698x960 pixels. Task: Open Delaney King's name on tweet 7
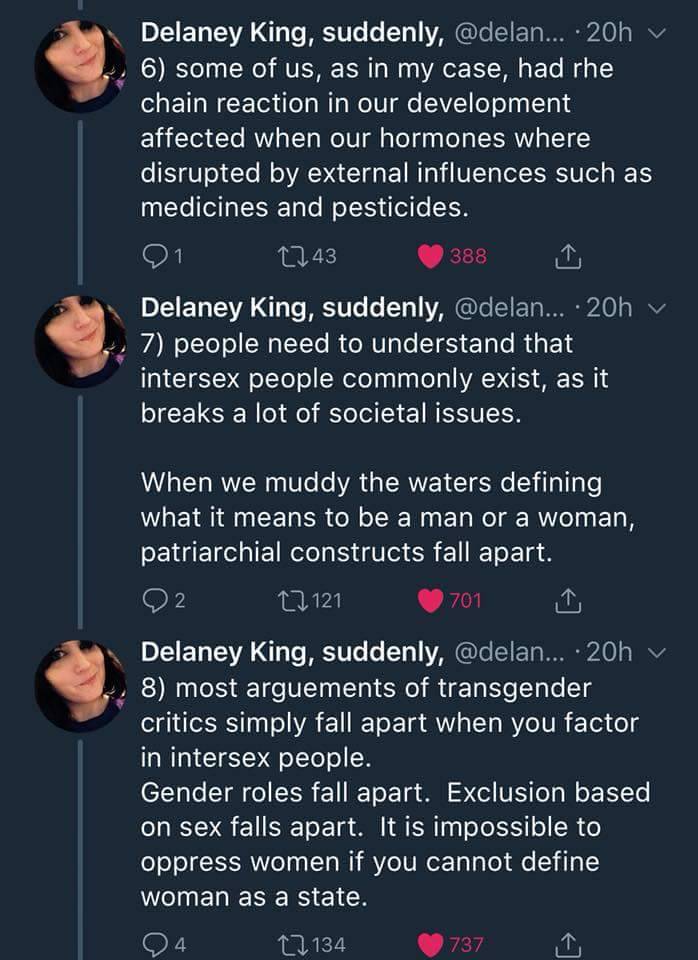pyautogui.click(x=292, y=308)
